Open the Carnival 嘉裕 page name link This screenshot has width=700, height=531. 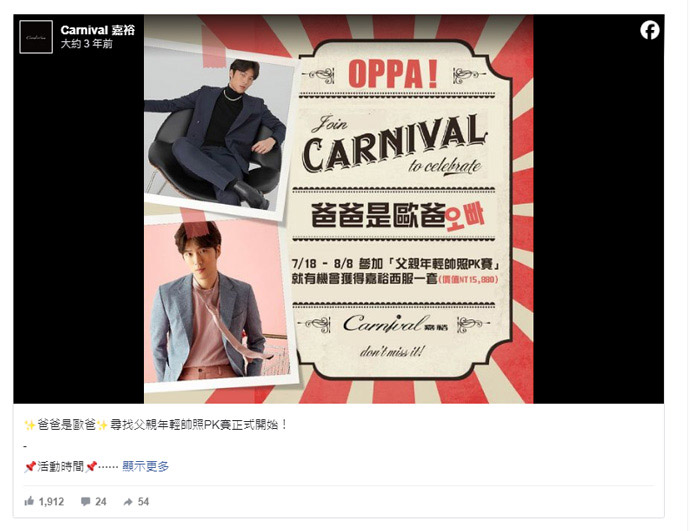[97, 30]
